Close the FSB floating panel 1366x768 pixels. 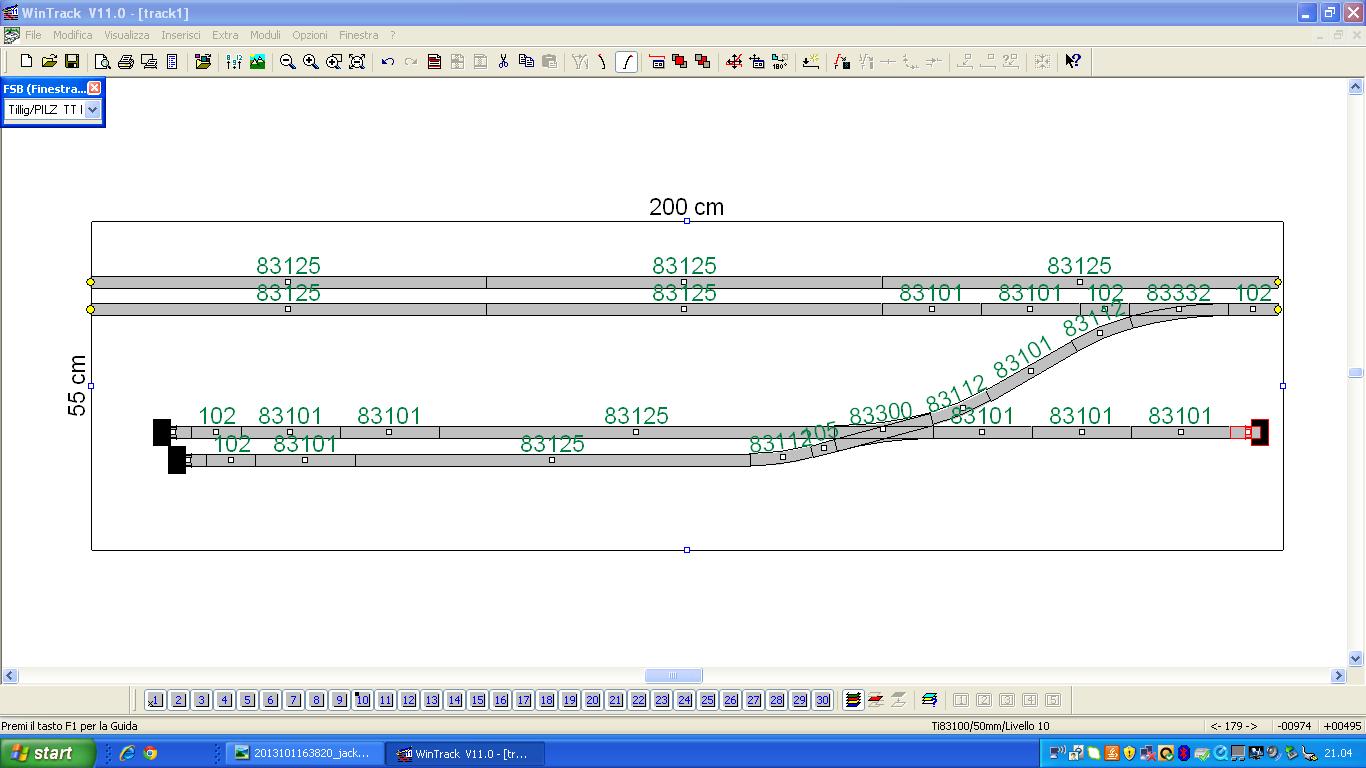click(x=94, y=88)
